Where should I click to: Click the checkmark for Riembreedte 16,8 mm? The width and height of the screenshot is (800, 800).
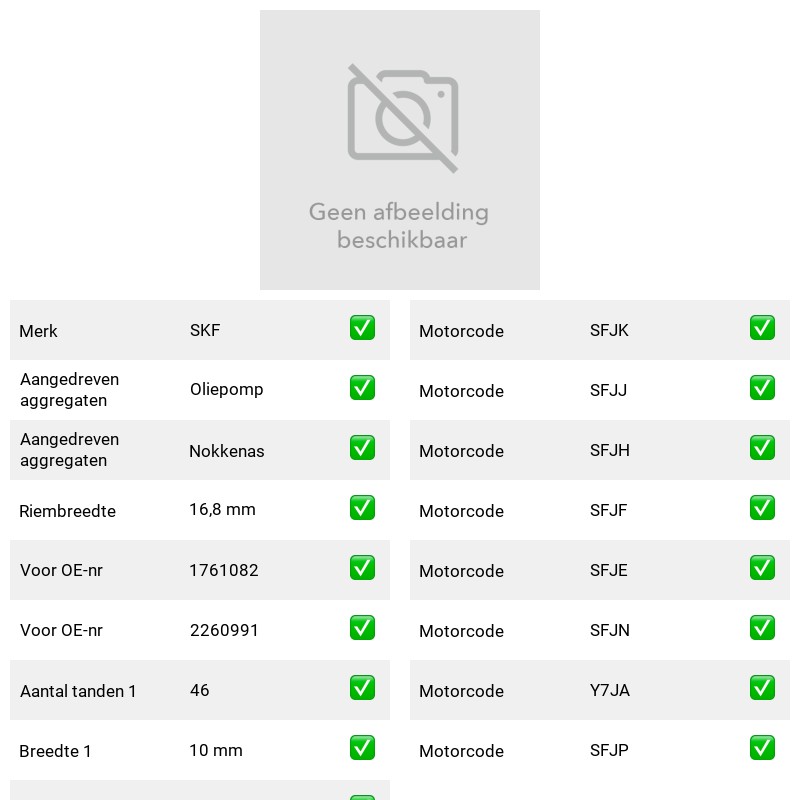(362, 508)
